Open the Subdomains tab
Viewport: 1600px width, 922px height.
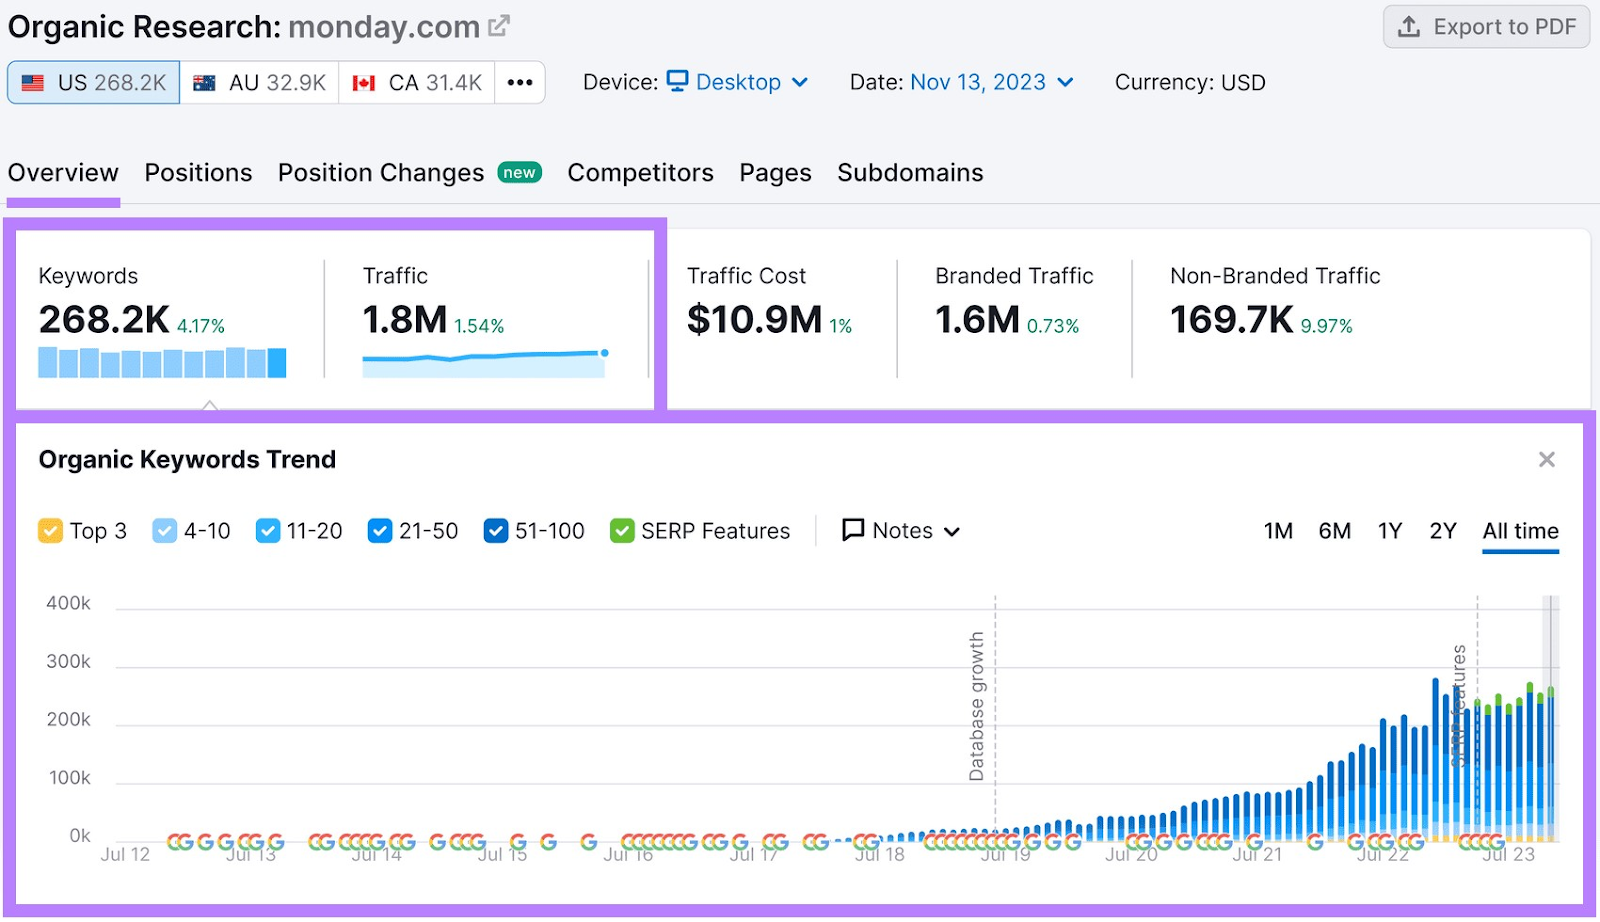click(910, 173)
